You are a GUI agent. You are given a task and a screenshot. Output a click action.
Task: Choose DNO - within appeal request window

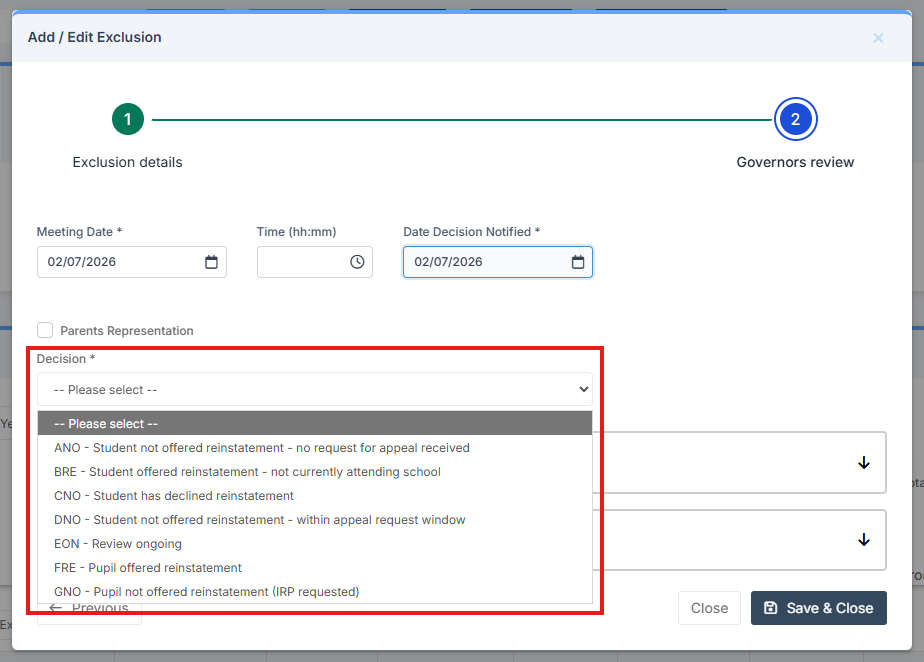(315, 519)
